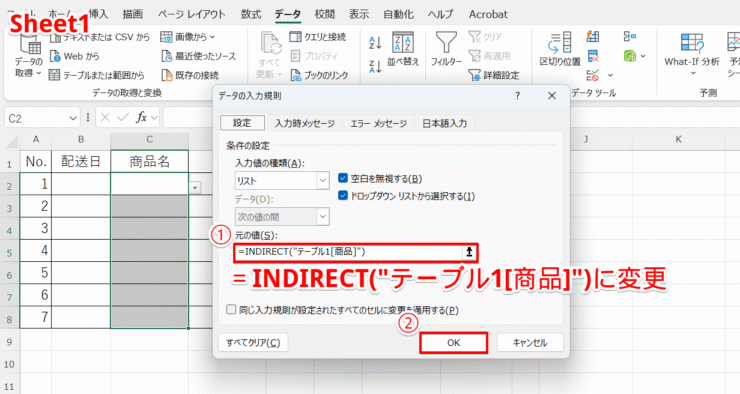
Task: Click the Flash Fill icon in データ ツール
Action: 593,36
